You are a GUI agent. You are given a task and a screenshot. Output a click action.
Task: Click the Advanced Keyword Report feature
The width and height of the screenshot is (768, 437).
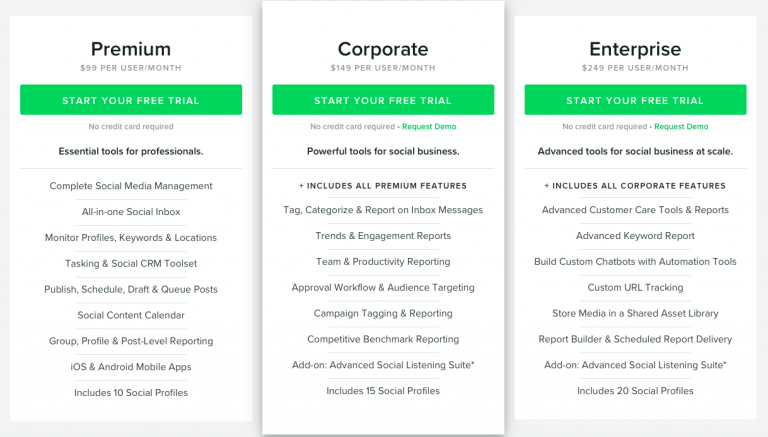pos(635,236)
